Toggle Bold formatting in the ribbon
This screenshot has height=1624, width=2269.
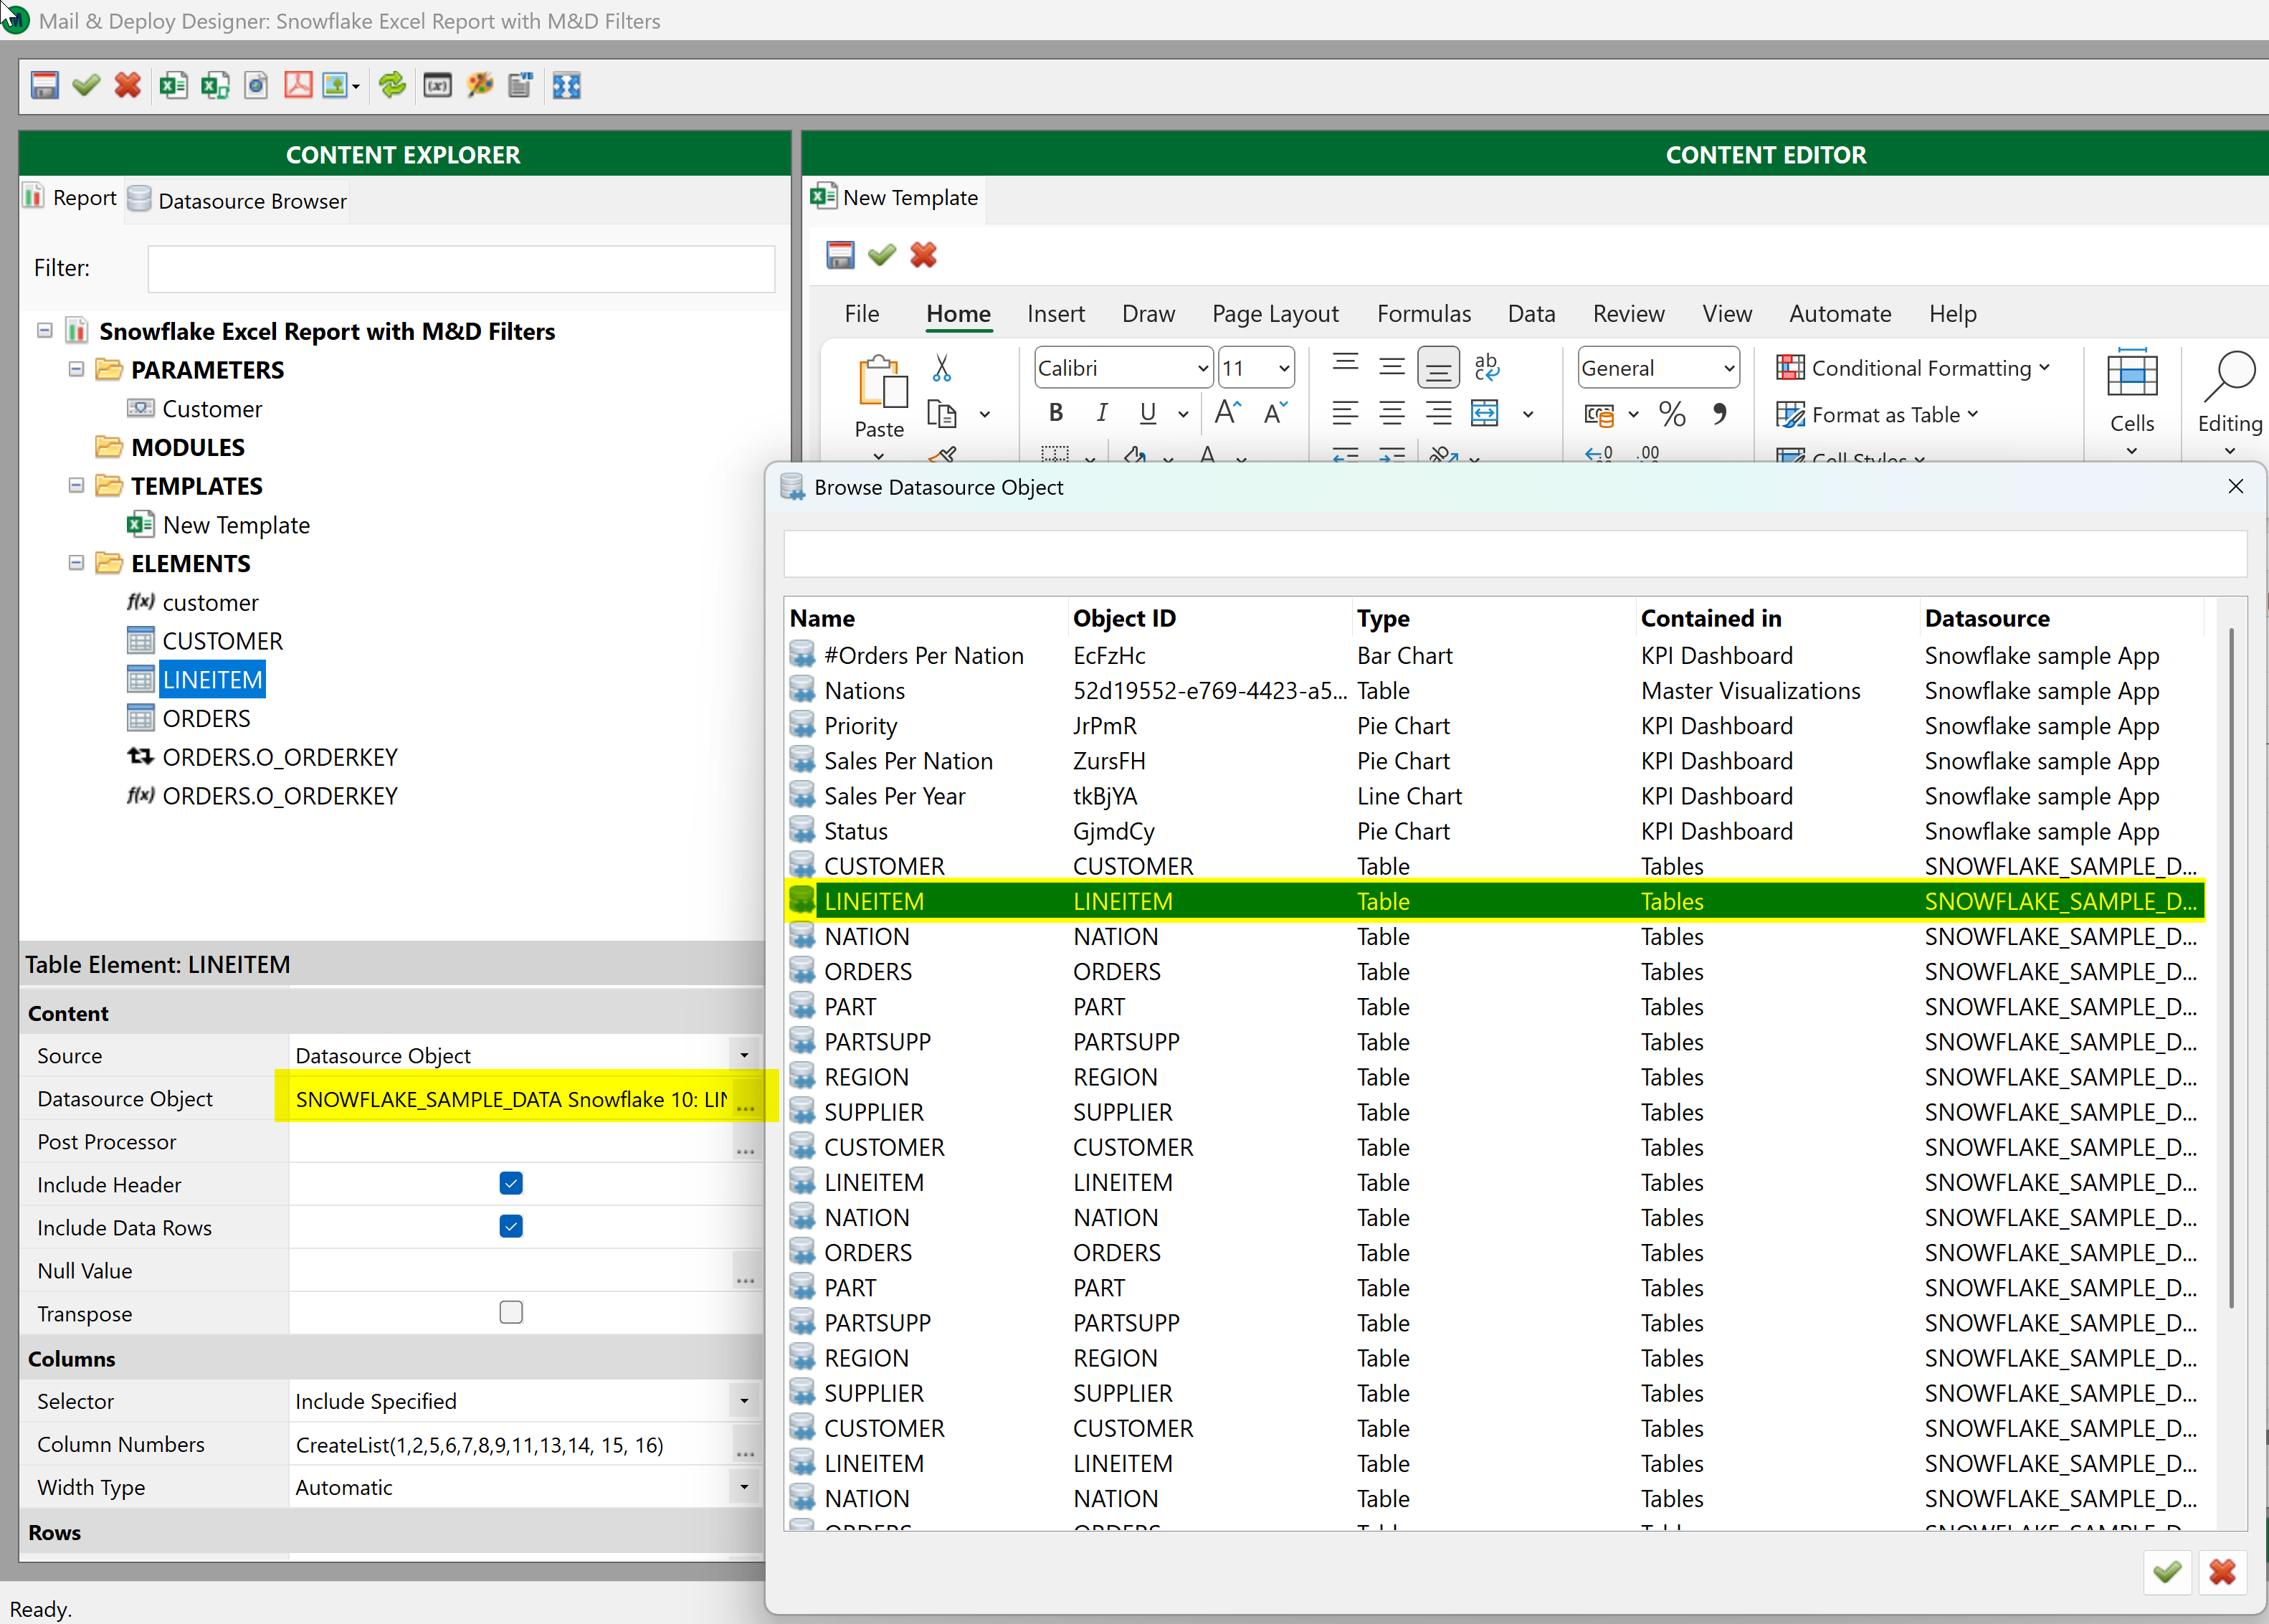(x=1055, y=413)
